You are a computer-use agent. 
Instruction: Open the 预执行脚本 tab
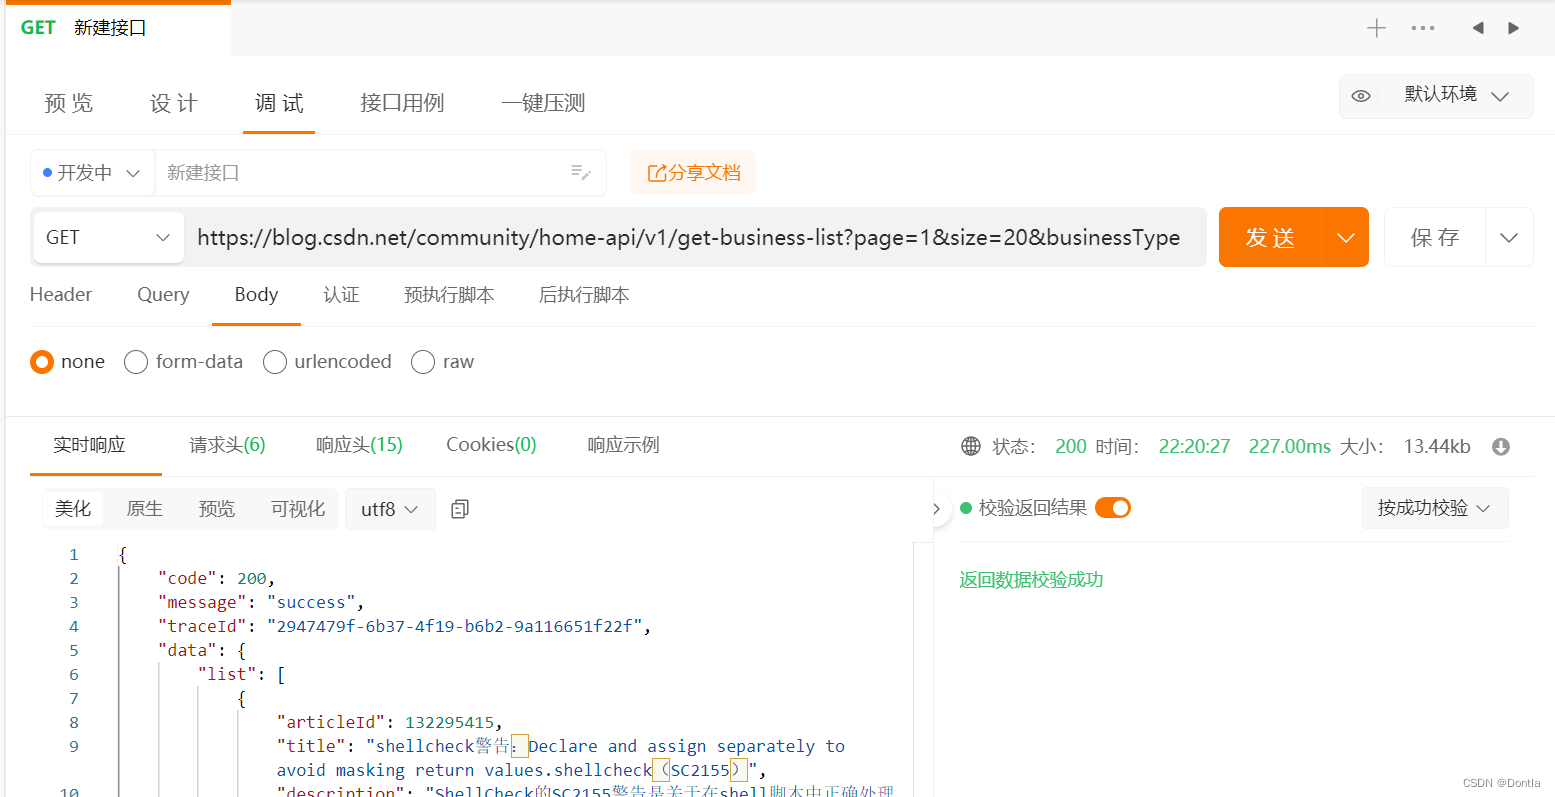click(449, 295)
